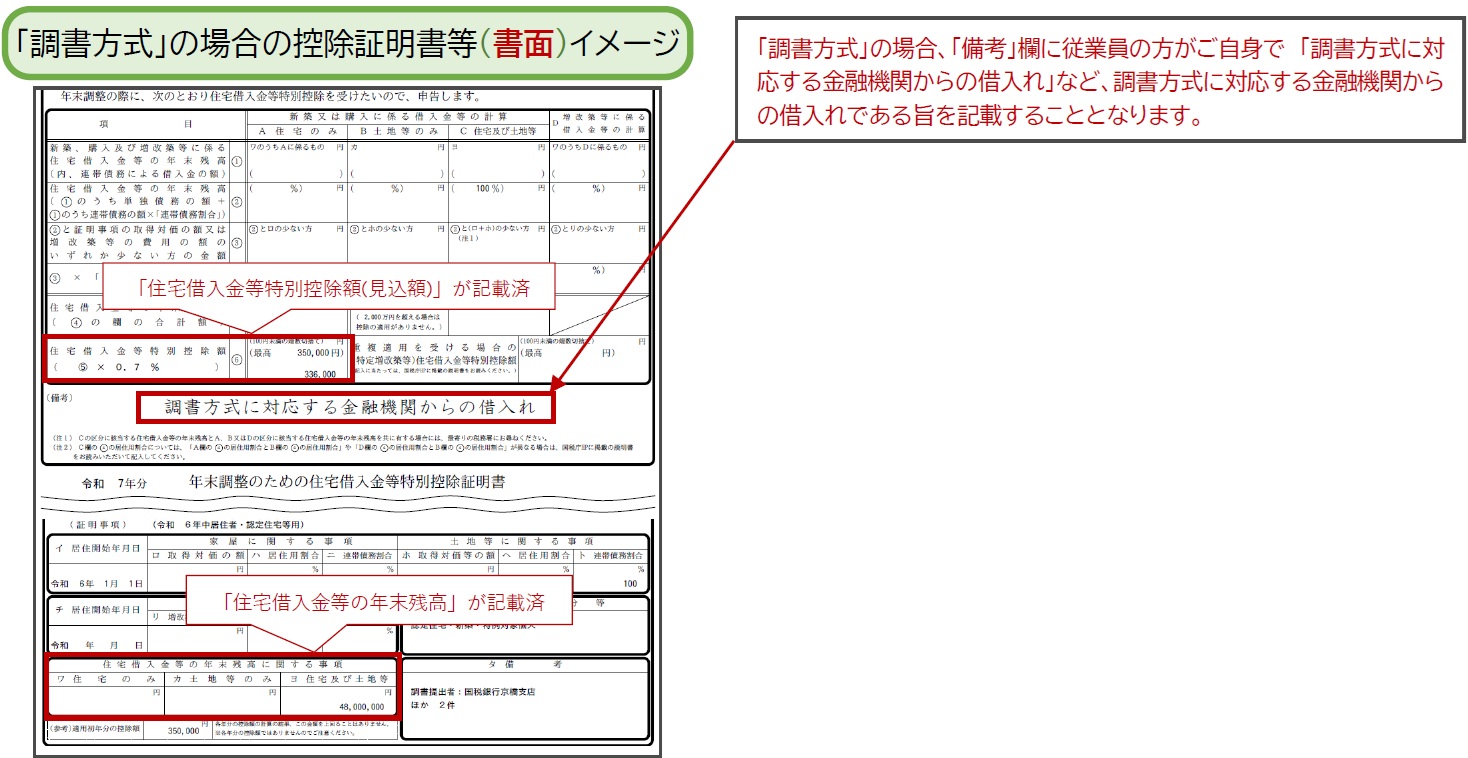Click the 336,000 deduction amount value
The image size is (1468, 758).
point(321,373)
